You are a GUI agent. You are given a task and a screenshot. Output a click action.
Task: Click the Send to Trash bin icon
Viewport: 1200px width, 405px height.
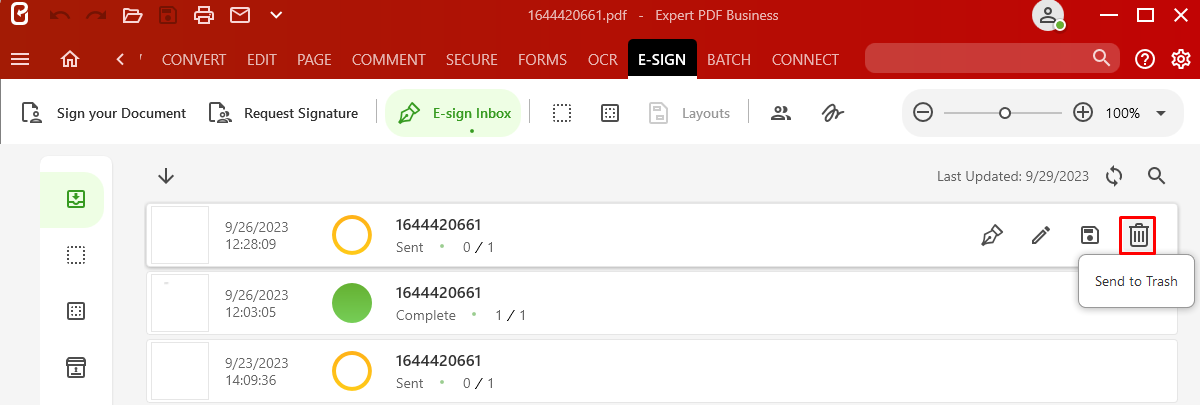1139,236
